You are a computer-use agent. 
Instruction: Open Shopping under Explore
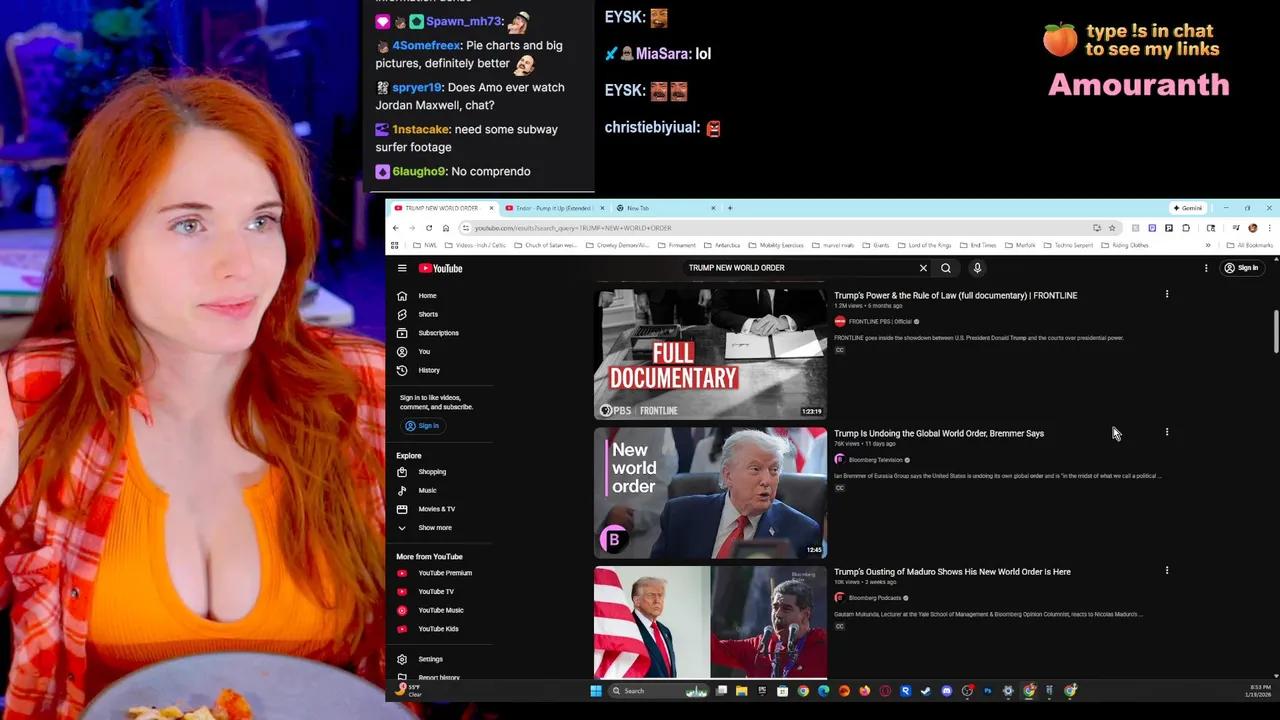432,472
